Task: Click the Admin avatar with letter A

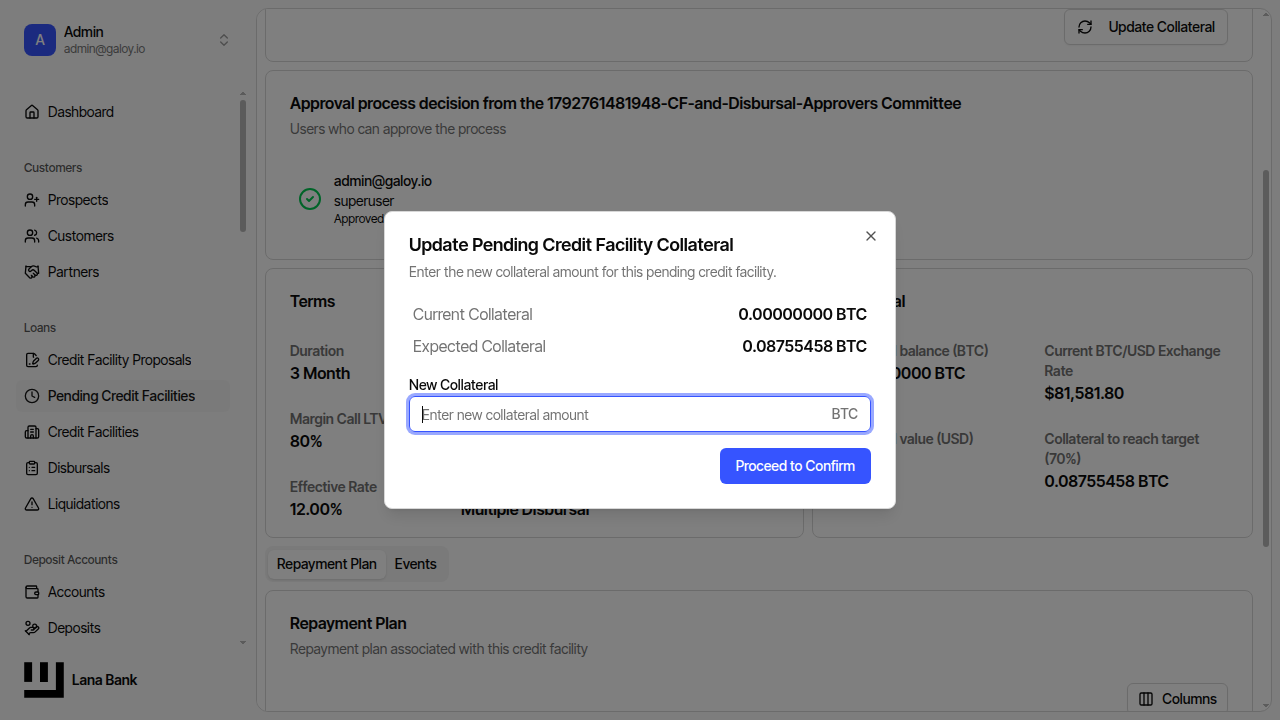Action: click(40, 40)
